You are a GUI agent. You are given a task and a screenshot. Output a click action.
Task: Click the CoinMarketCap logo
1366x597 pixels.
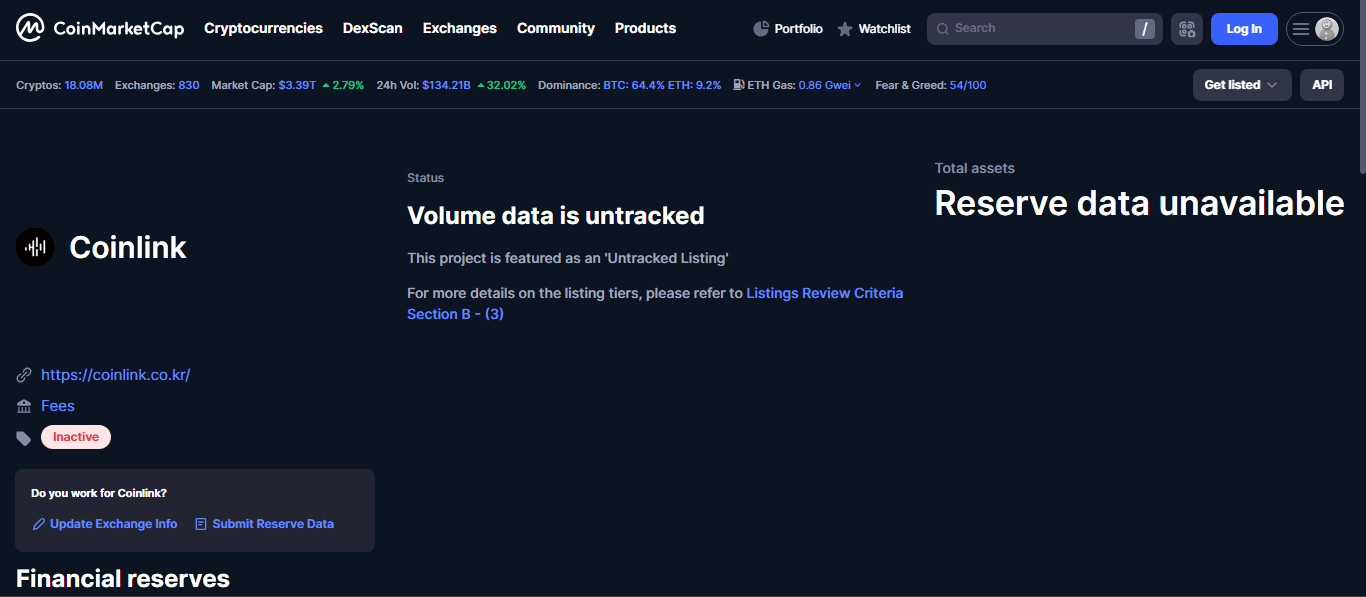[x=100, y=28]
